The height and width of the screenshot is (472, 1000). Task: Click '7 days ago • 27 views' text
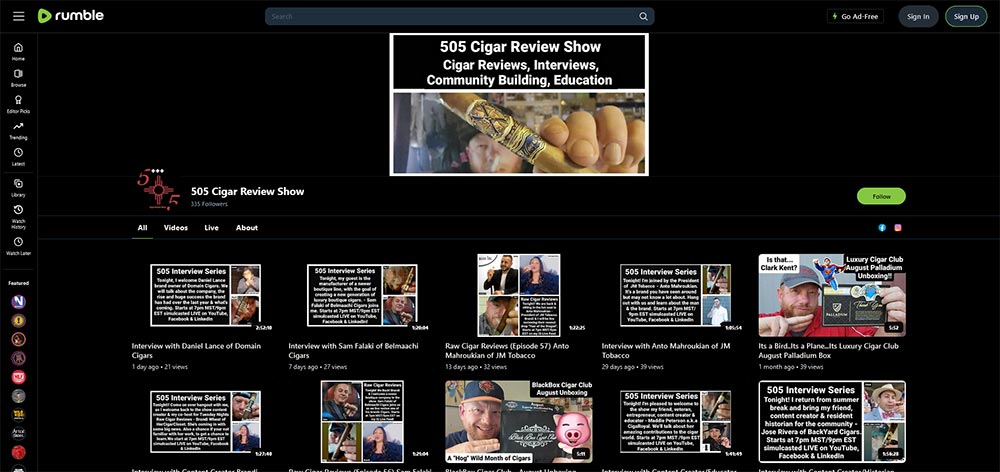[x=318, y=367]
